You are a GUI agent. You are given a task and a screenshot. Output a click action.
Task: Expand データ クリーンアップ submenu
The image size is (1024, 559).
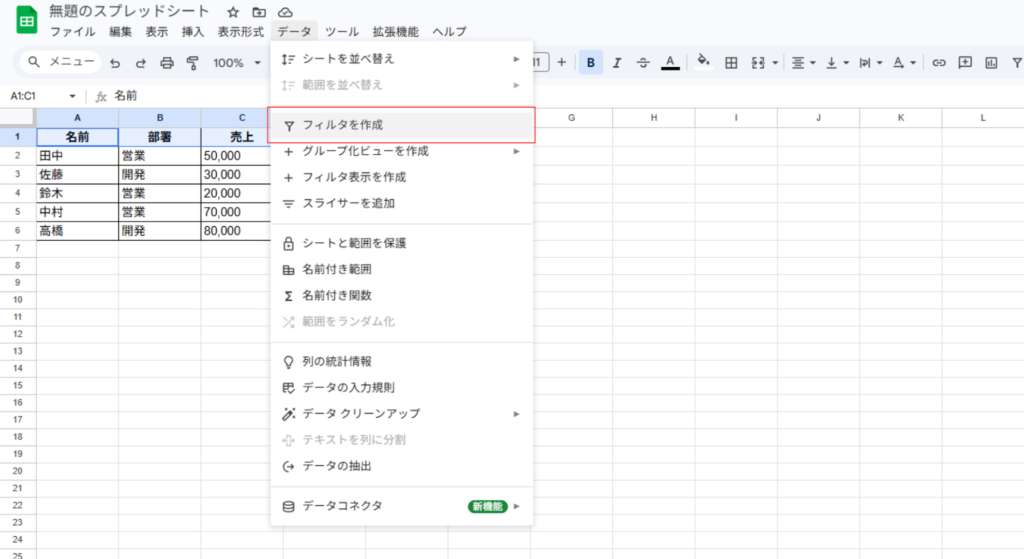402,413
